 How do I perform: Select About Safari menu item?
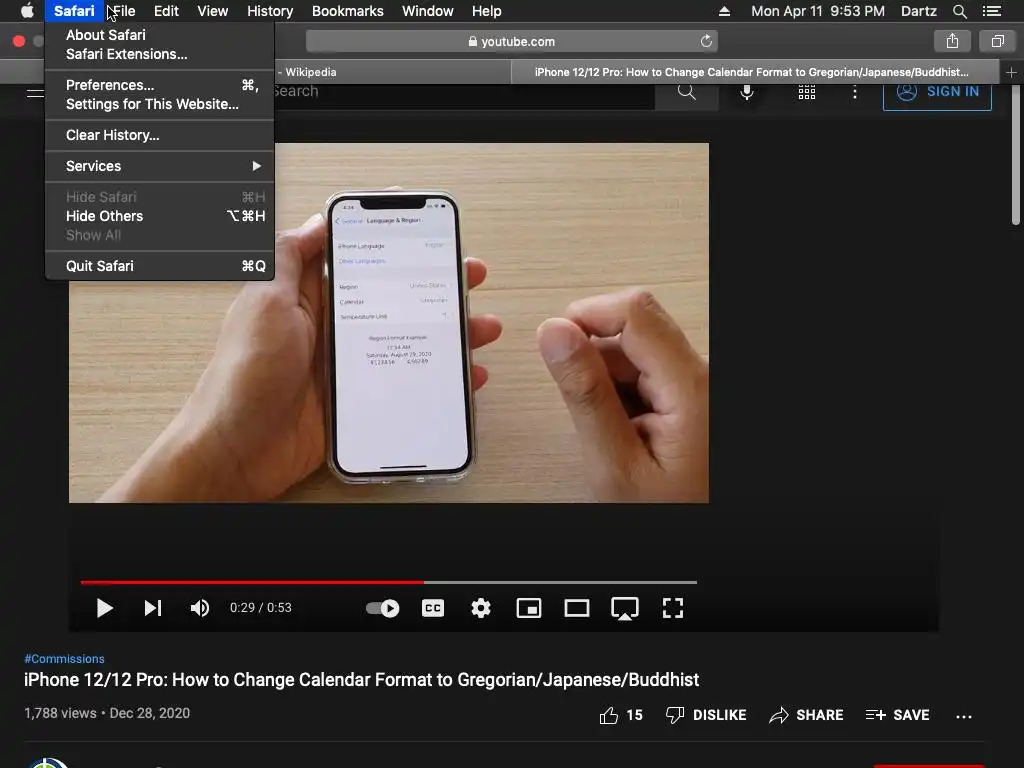[x=159, y=35]
